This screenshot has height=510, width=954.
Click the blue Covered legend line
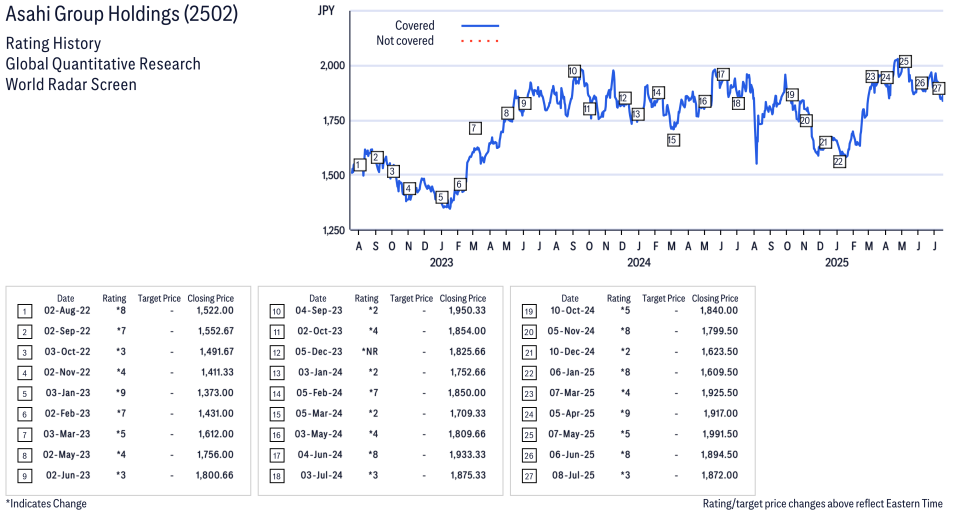pos(480,26)
